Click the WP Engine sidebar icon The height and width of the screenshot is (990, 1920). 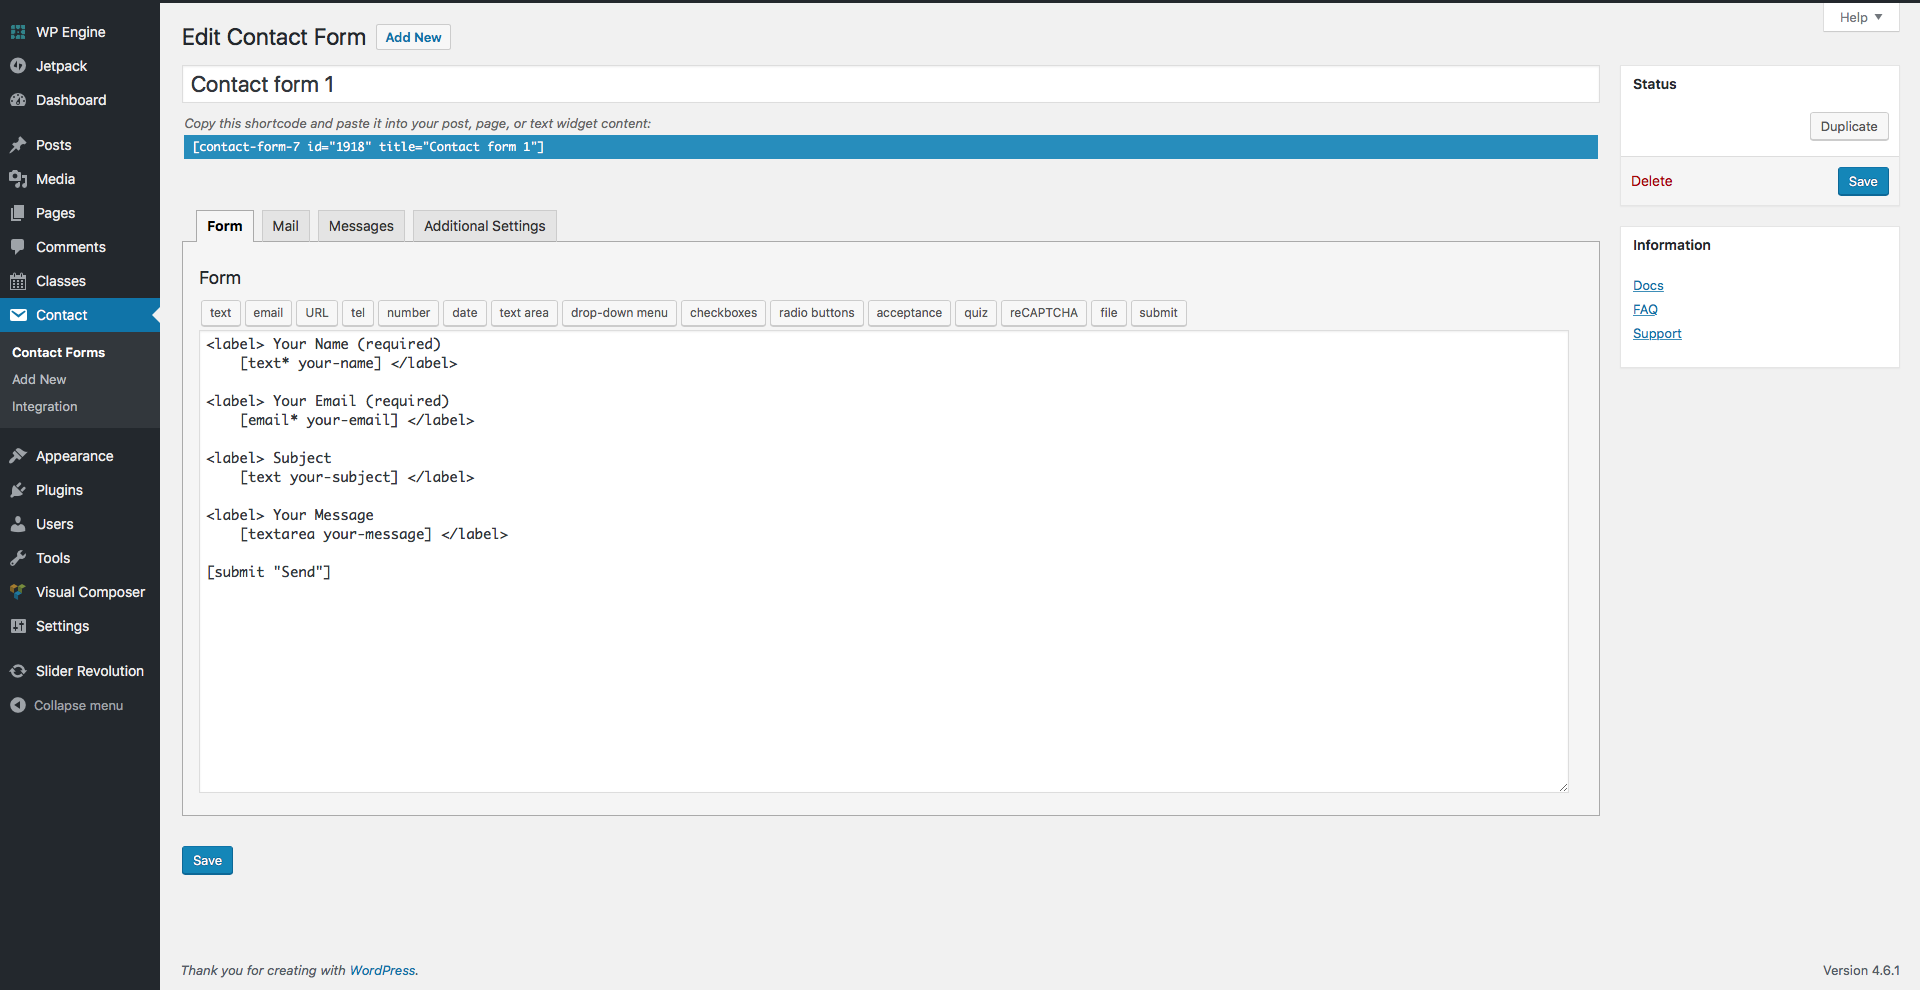[x=18, y=32]
